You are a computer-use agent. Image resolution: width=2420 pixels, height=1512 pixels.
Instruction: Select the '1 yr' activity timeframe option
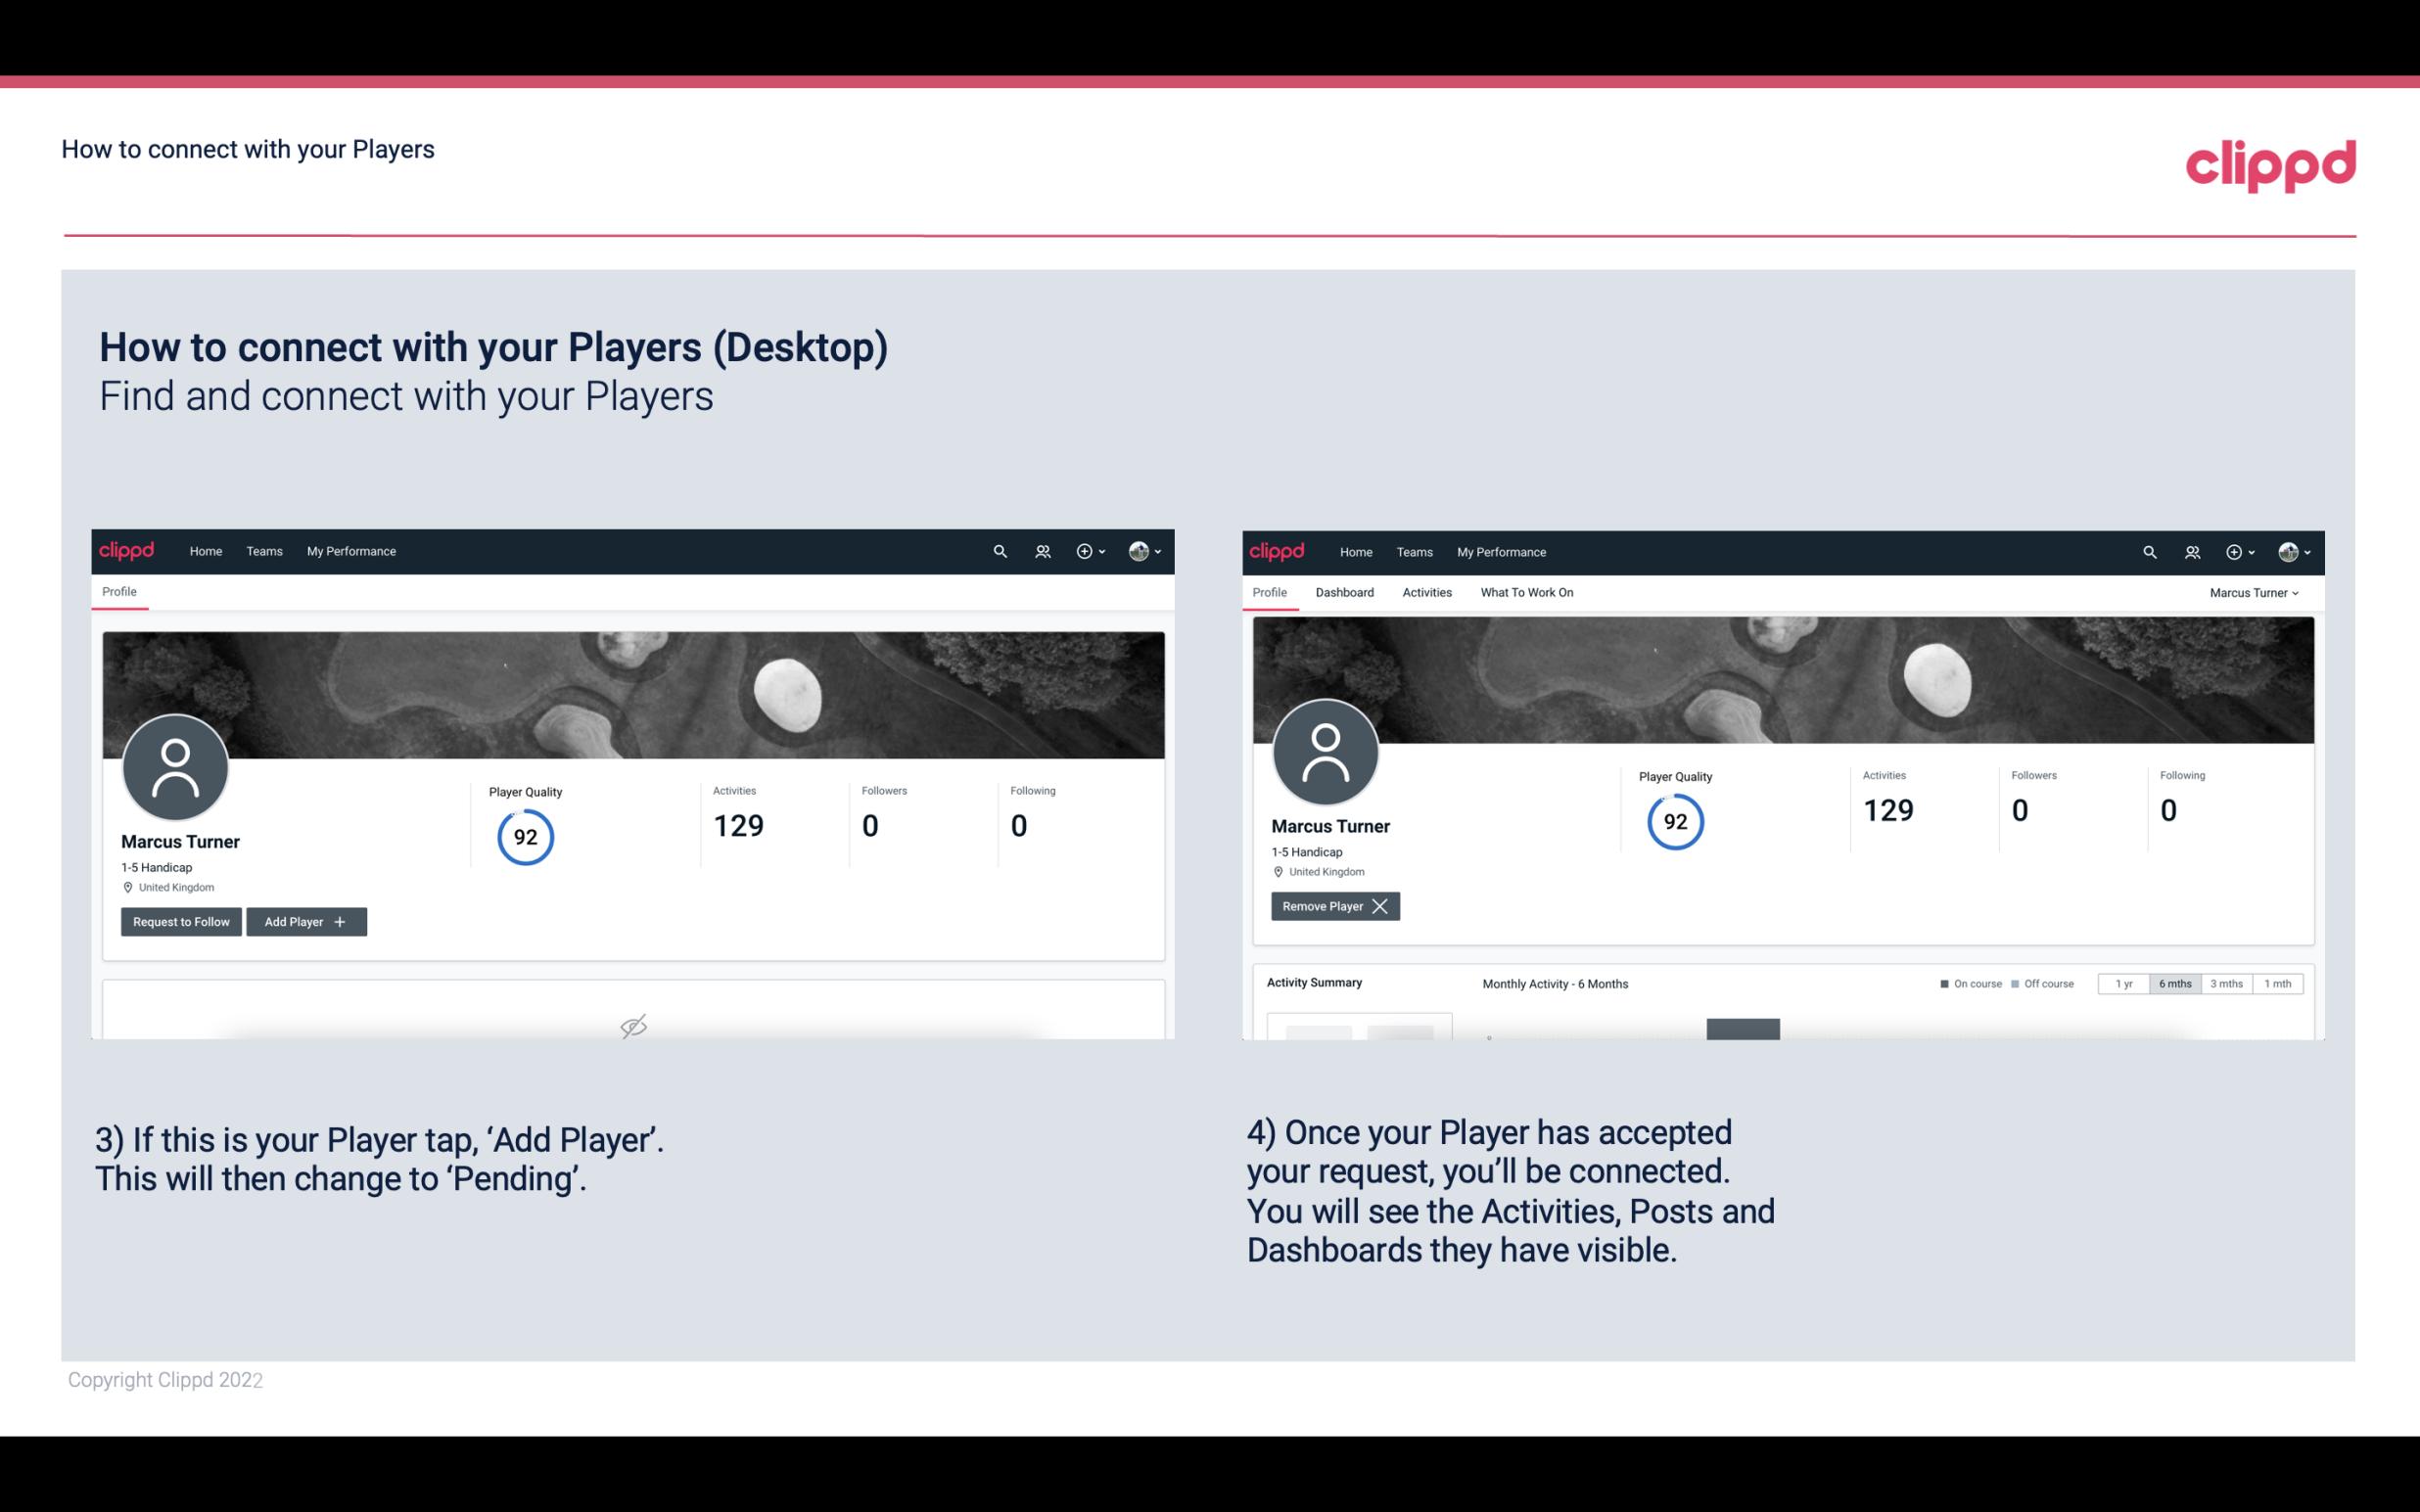pyautogui.click(x=2122, y=983)
